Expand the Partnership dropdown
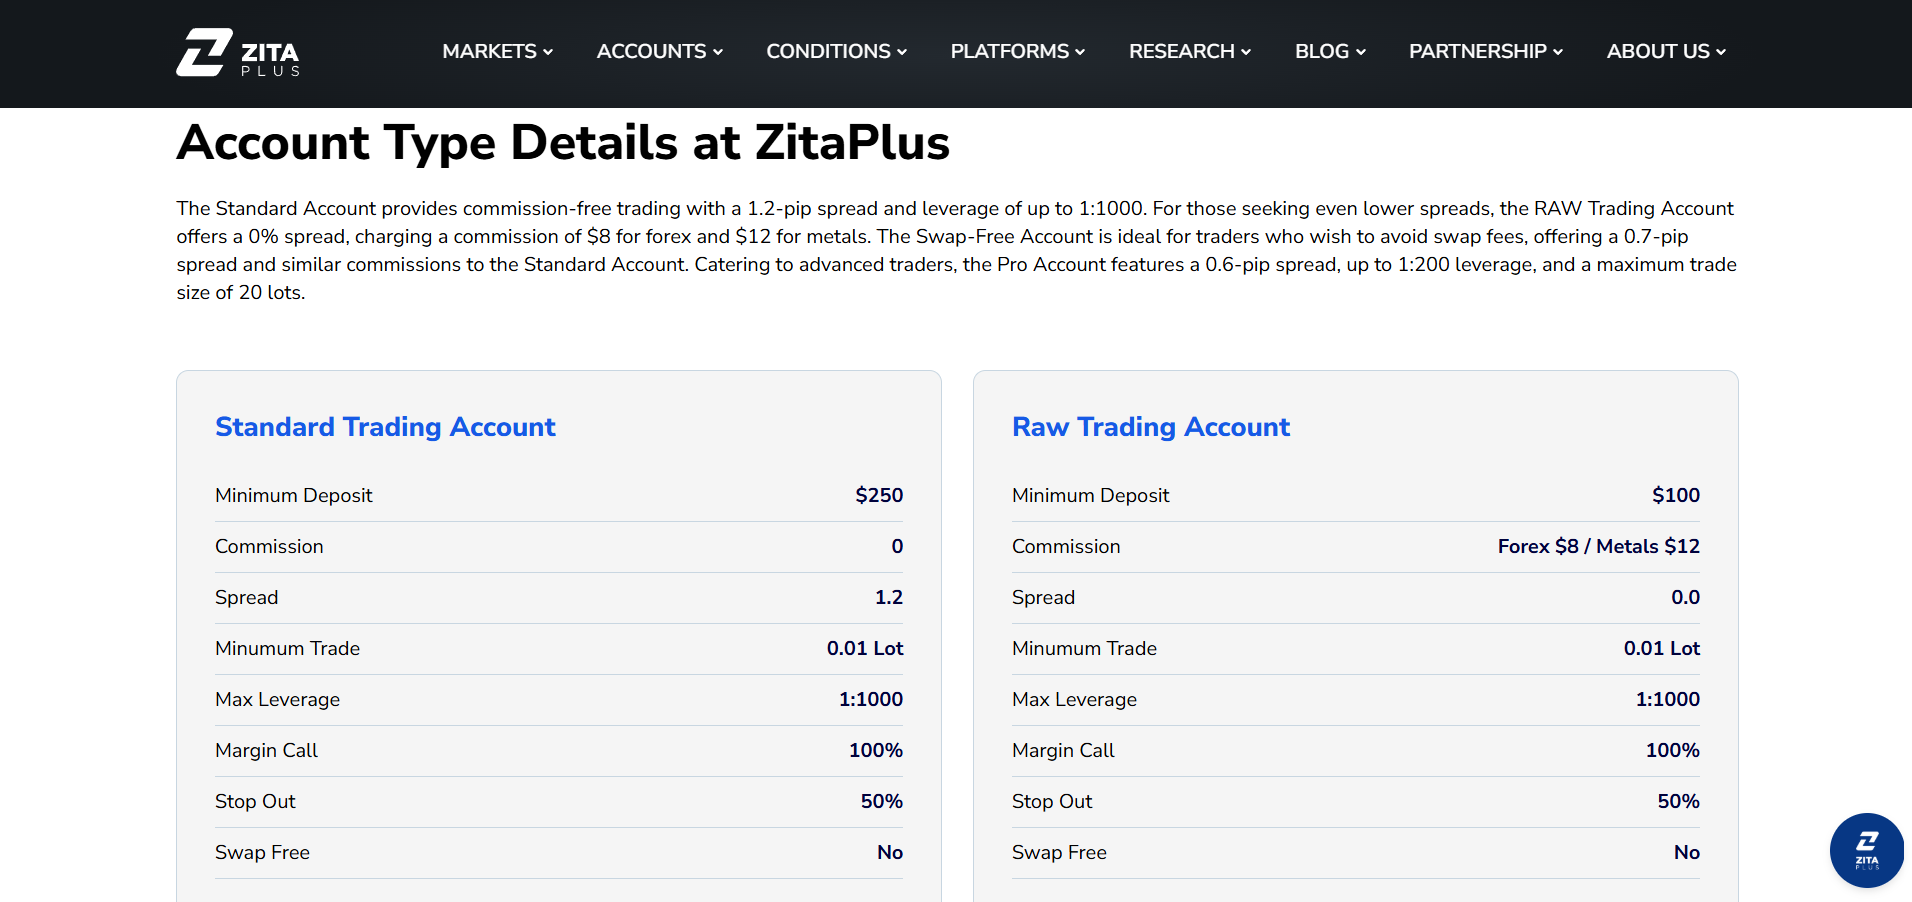Screen dimensions: 1912x902 (x=1485, y=51)
